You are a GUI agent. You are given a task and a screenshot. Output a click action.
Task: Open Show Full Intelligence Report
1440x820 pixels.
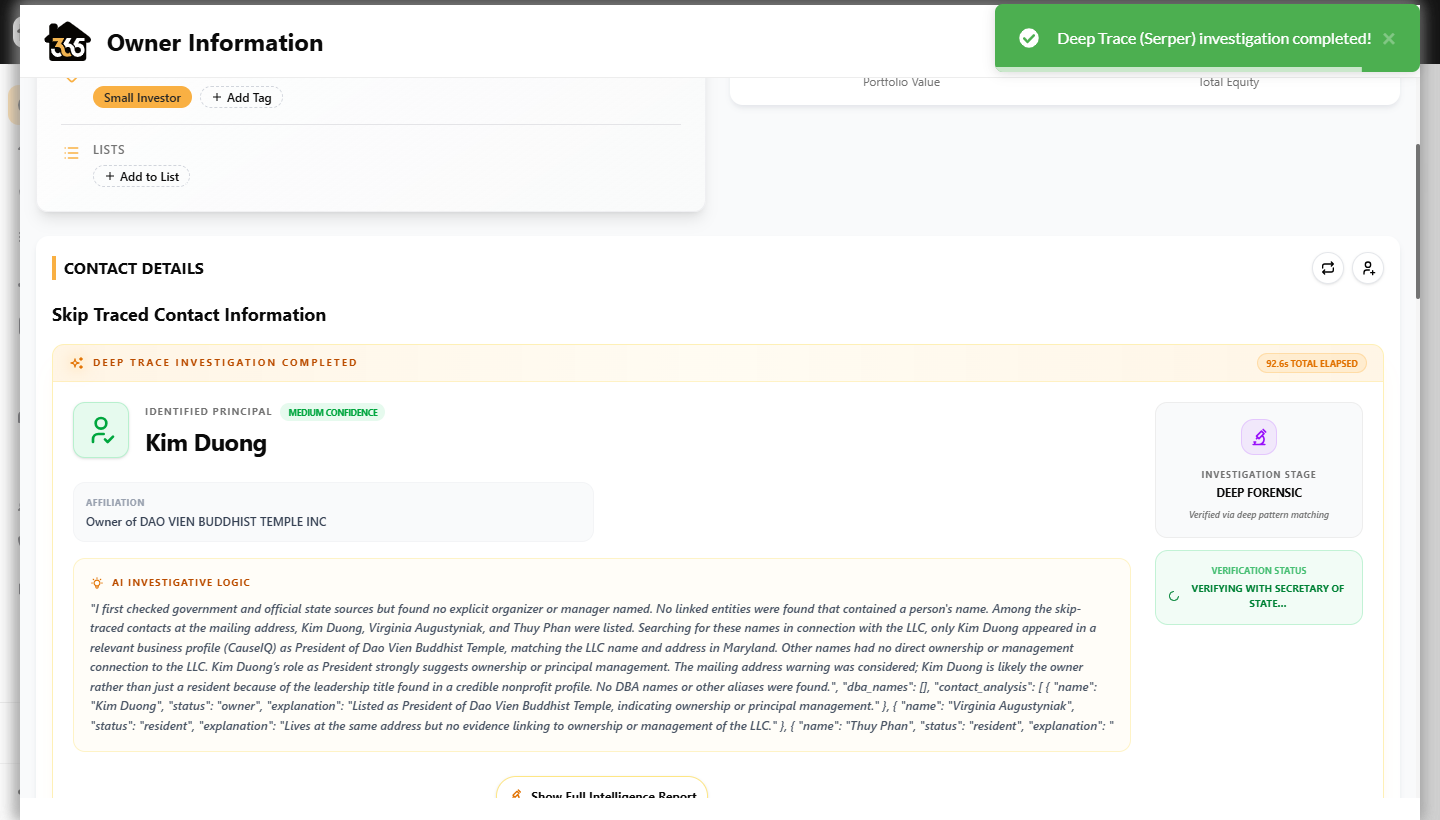pyautogui.click(x=602, y=788)
